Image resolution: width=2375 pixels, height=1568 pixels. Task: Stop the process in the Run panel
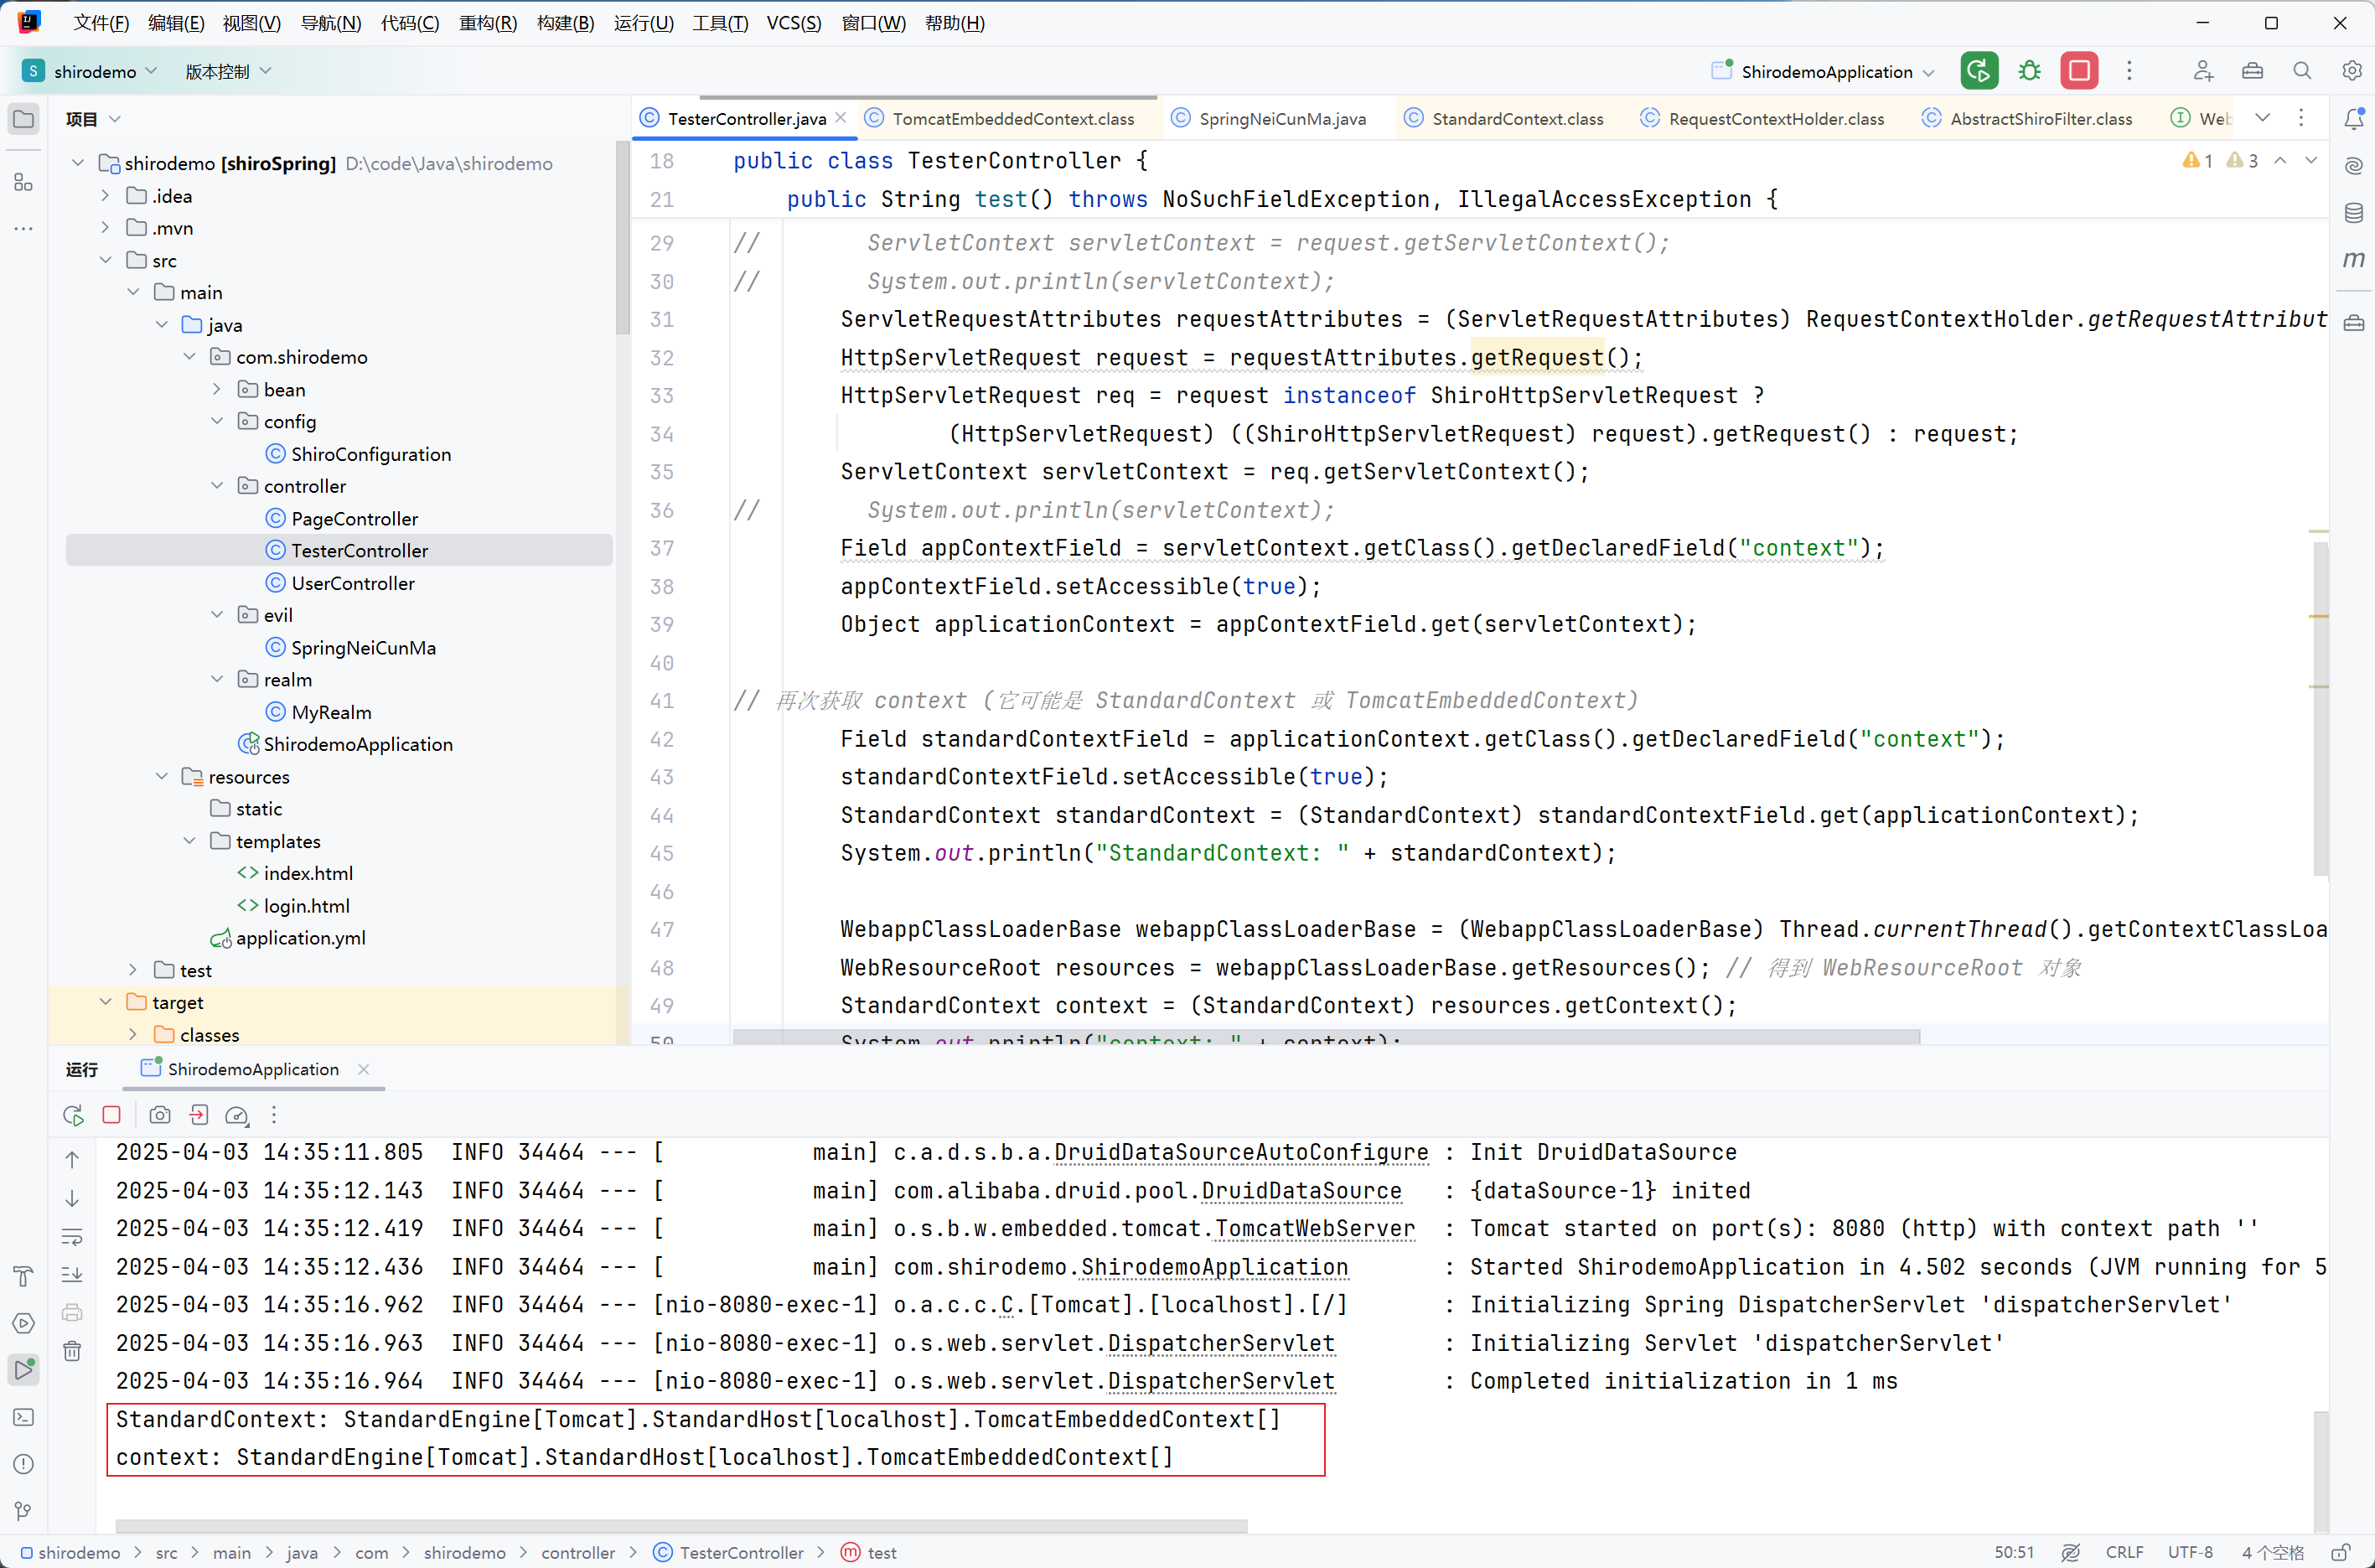pos(112,1115)
